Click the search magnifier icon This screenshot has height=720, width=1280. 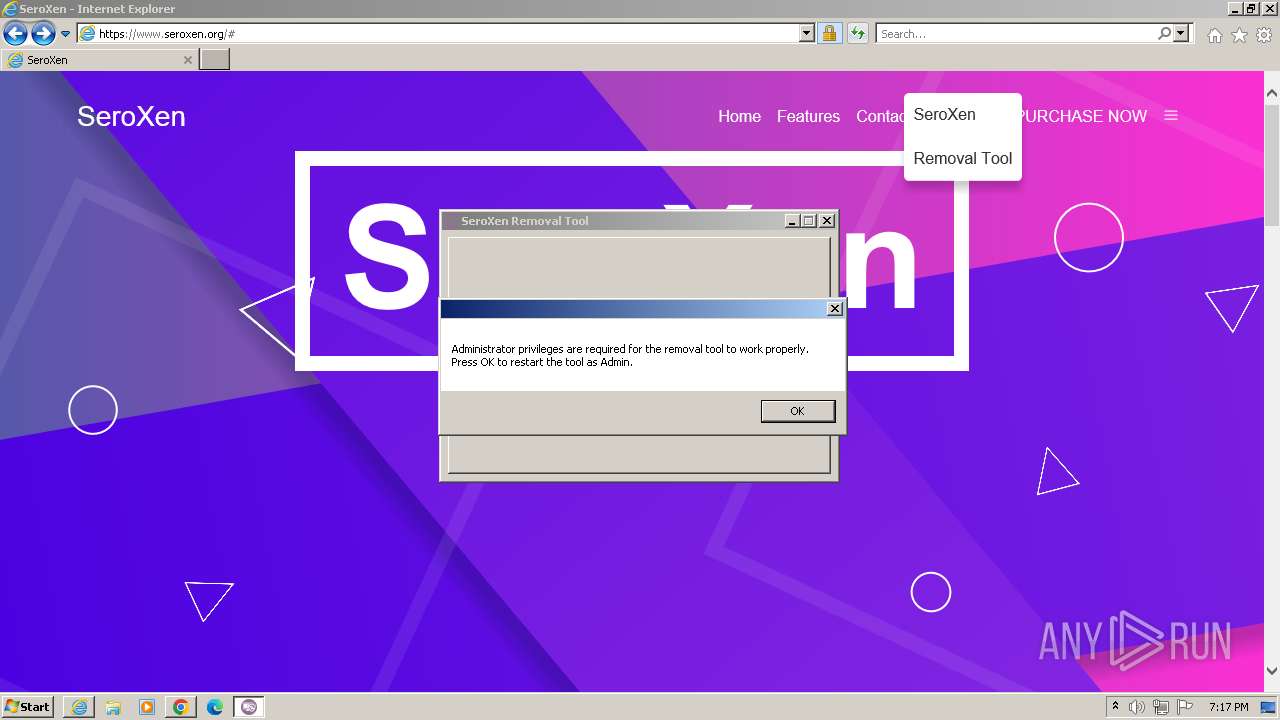tap(1164, 34)
